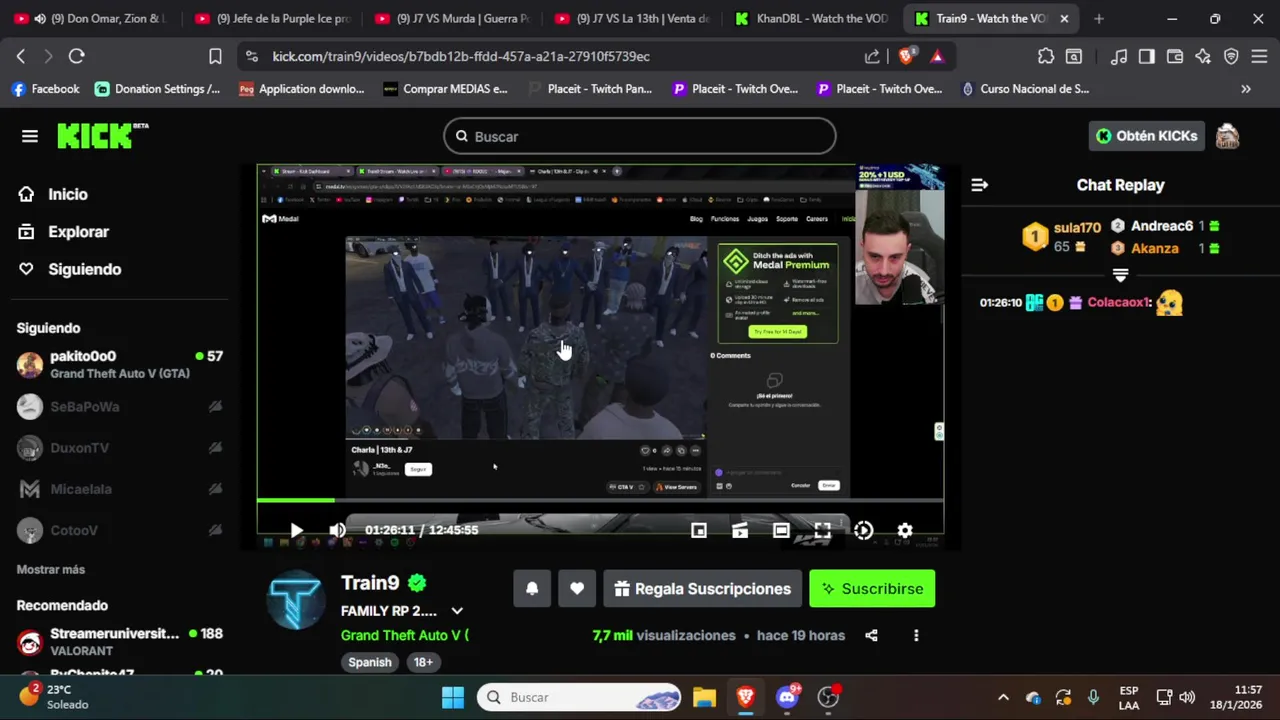Show hidden system tray icons
The image size is (1280, 720).
(1003, 697)
